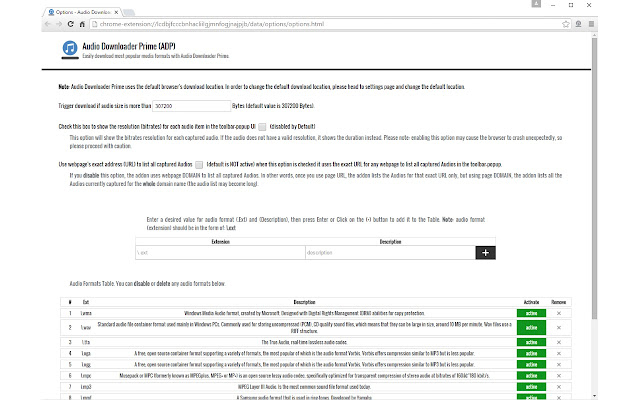Focus the description input field

(390, 253)
